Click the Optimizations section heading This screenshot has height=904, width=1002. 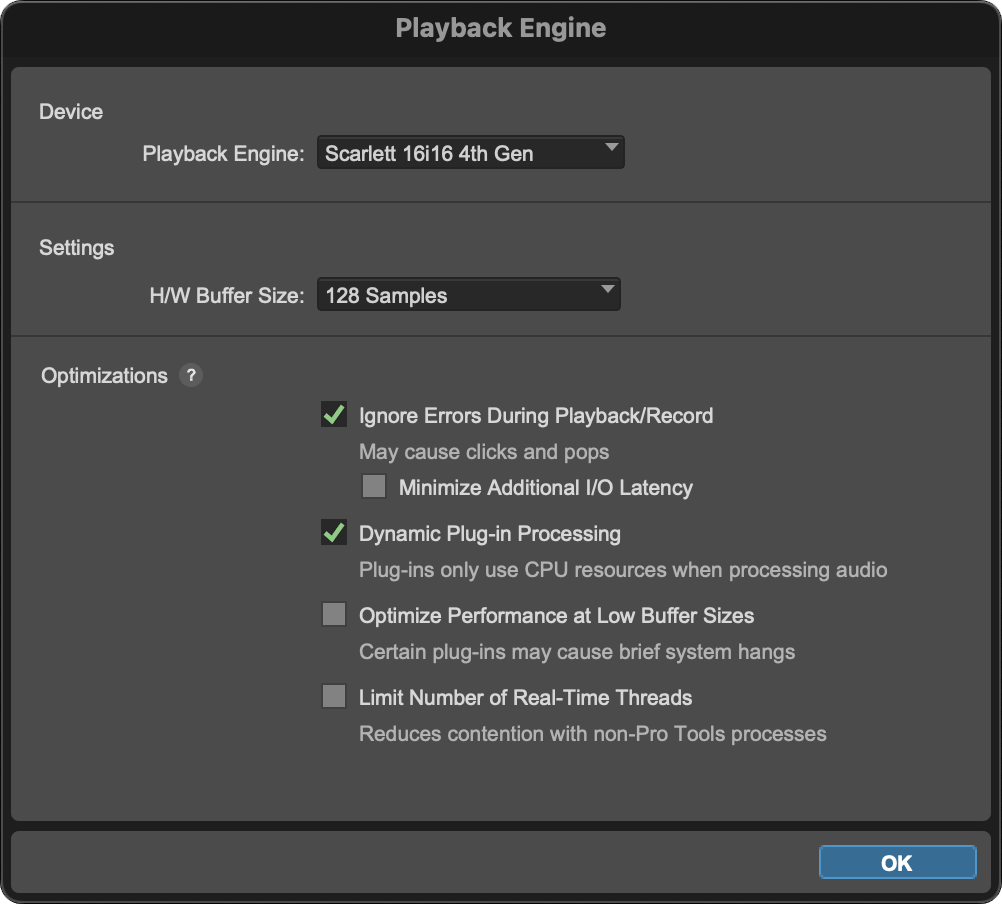pos(104,376)
